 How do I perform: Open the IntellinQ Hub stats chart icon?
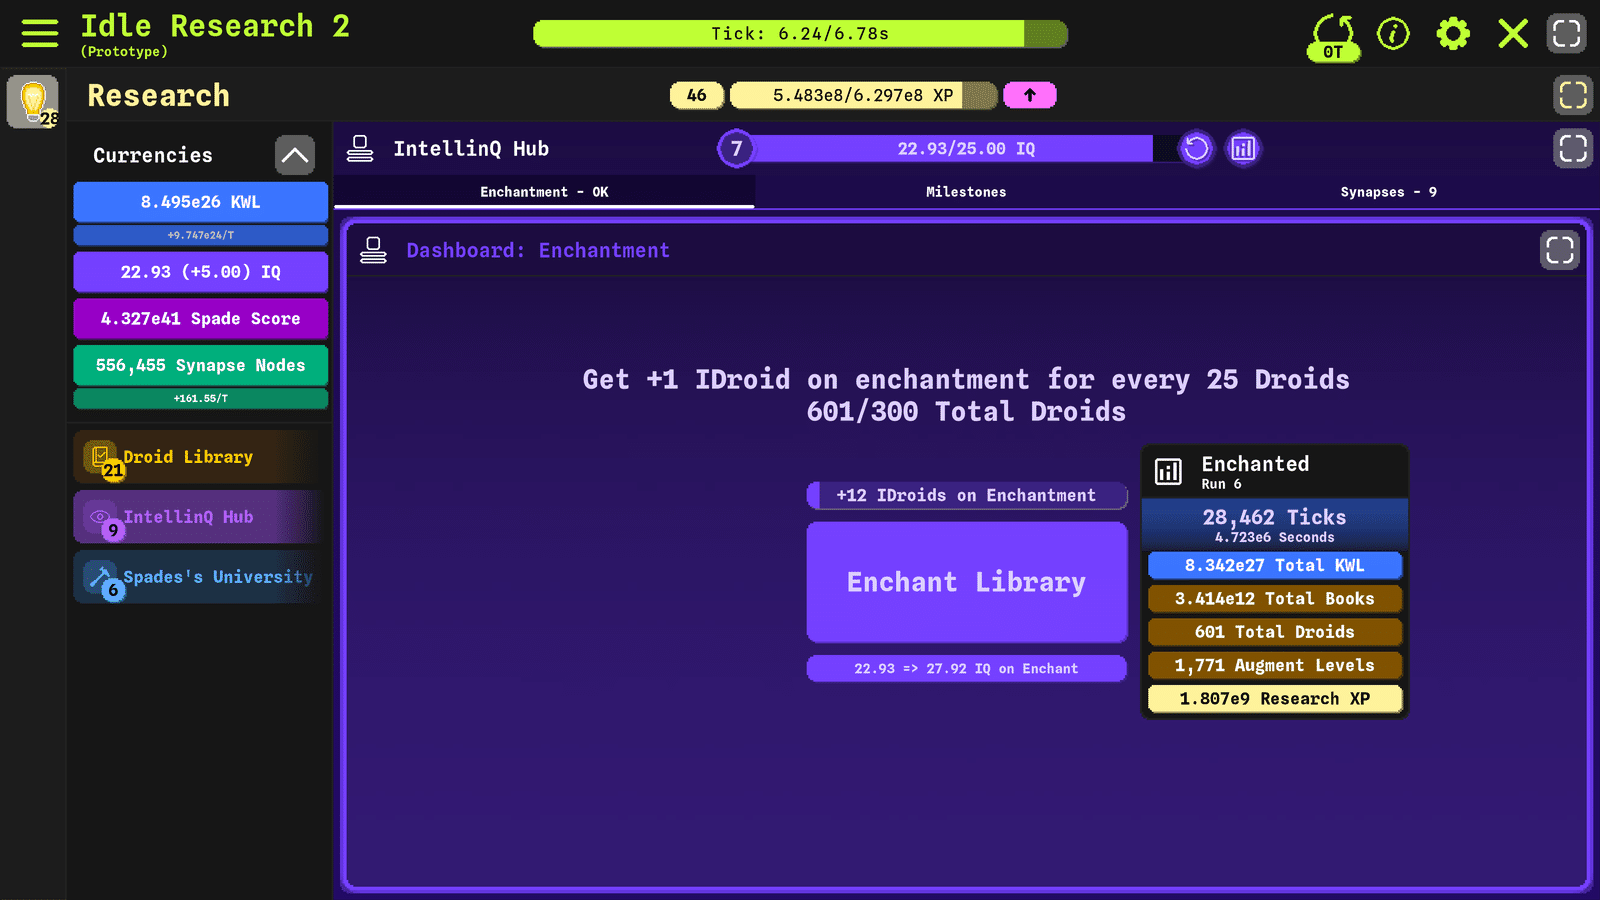coord(1243,149)
